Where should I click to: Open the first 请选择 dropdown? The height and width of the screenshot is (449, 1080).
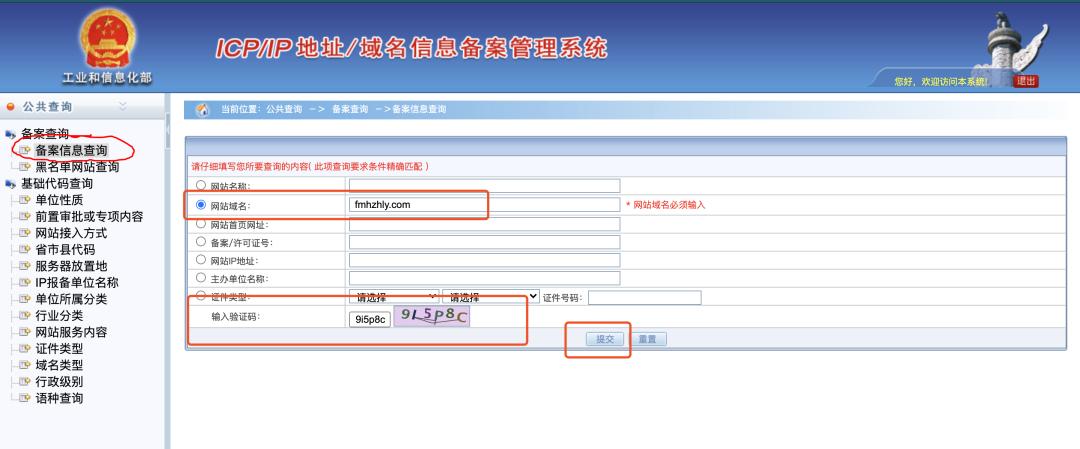click(394, 297)
